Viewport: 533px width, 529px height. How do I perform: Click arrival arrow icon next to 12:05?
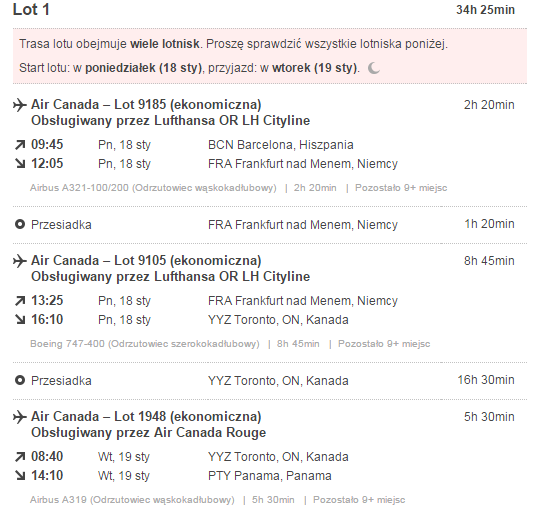click(x=20, y=164)
